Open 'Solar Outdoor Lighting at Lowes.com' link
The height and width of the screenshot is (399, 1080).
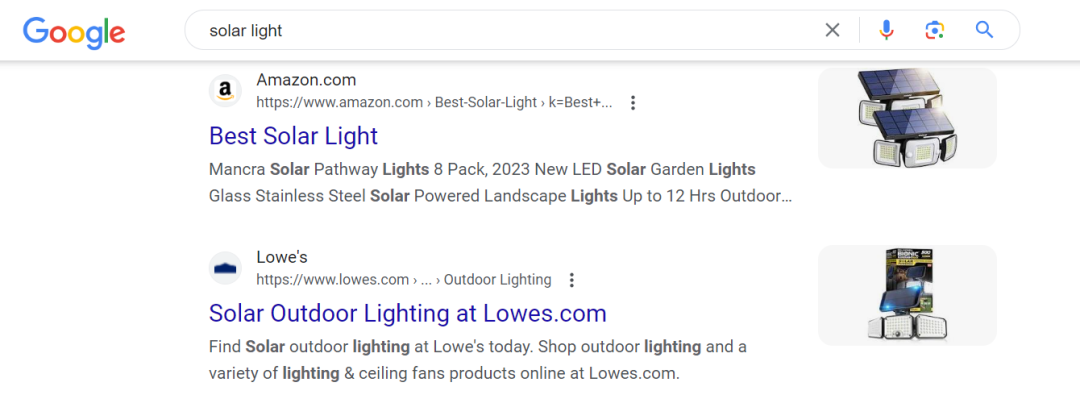click(408, 314)
